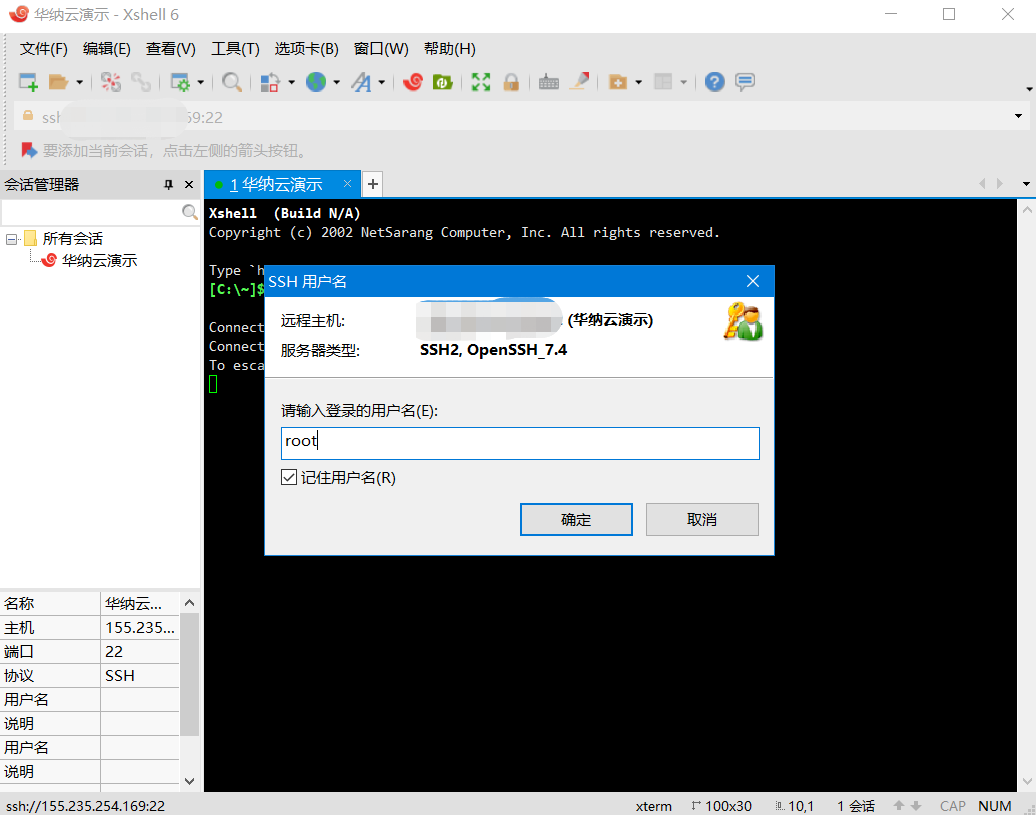Image resolution: width=1036 pixels, height=815 pixels.
Task: Click the xterm status bar entry
Action: 653,806
